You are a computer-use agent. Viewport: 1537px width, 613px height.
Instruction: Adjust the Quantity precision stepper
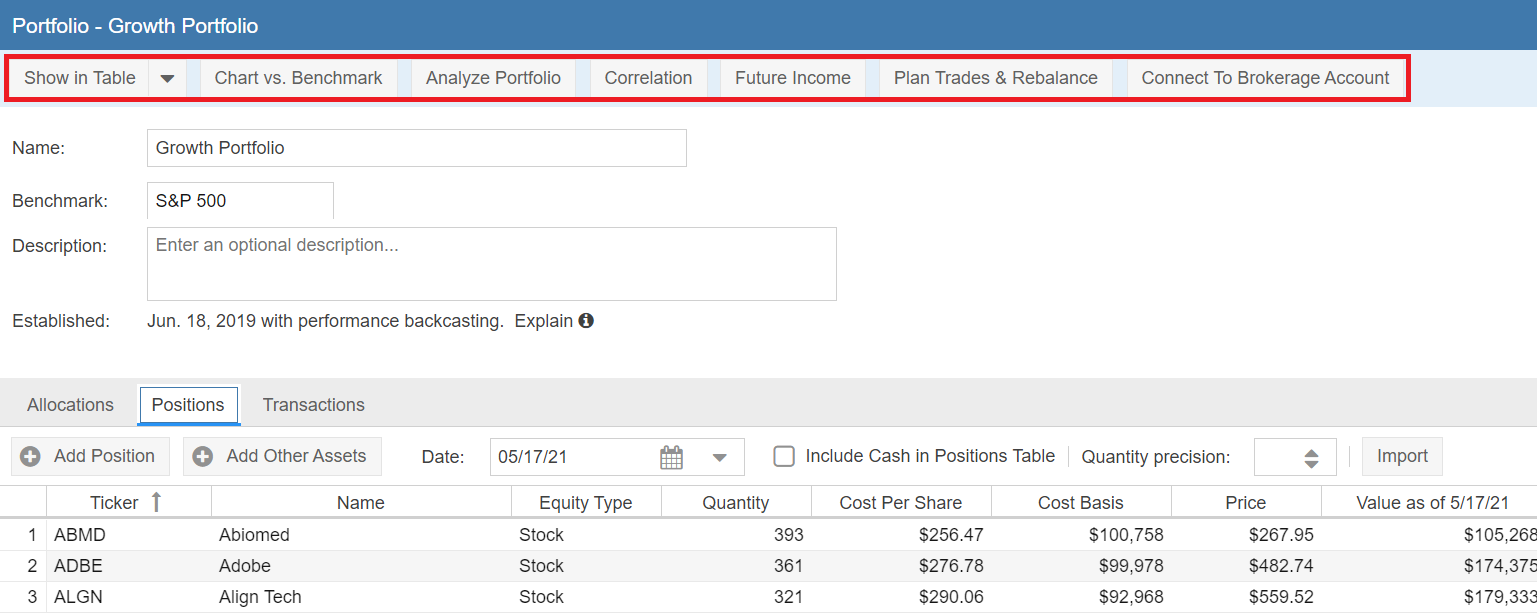pos(1311,457)
